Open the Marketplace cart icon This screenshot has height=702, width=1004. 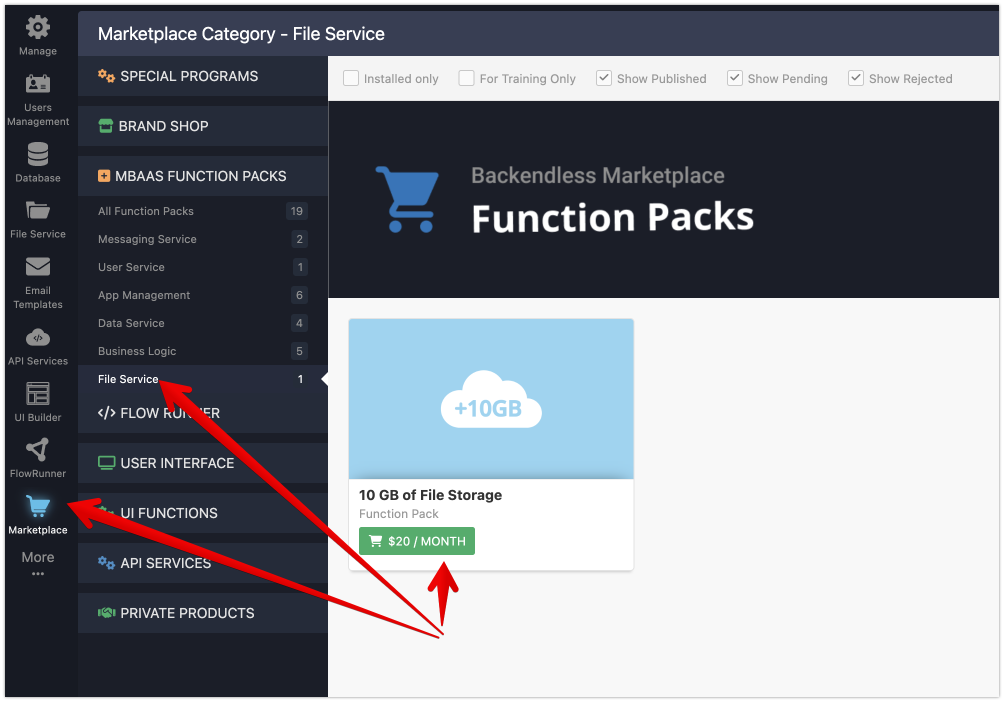(38, 506)
